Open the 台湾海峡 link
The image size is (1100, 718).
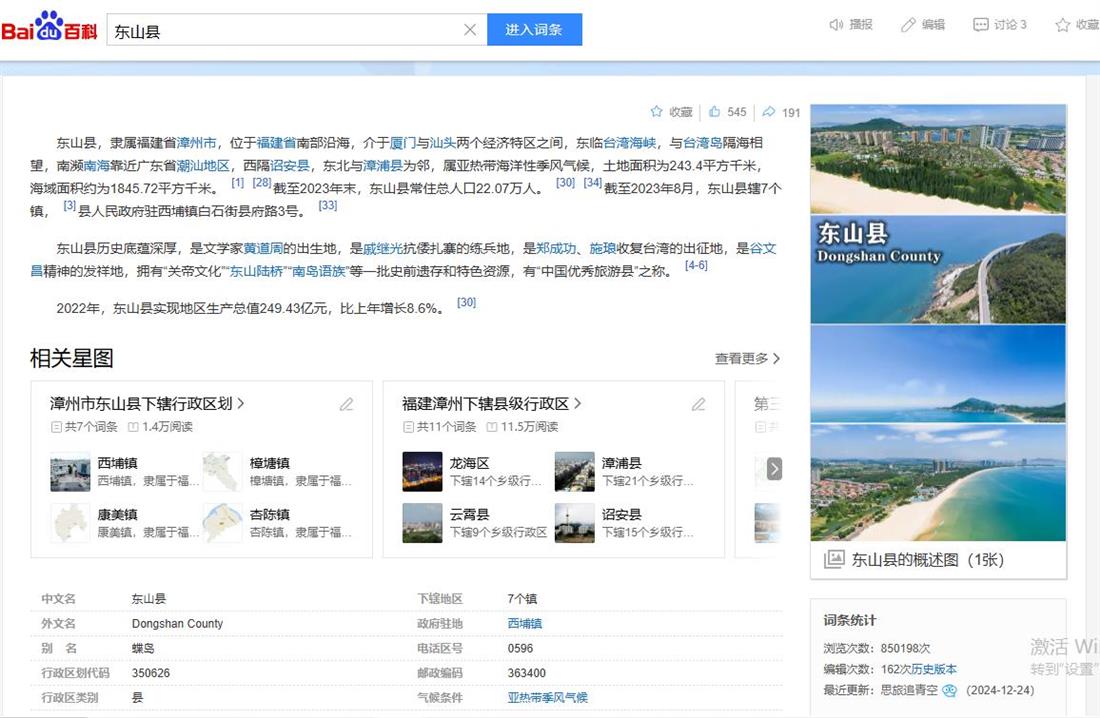(x=630, y=143)
